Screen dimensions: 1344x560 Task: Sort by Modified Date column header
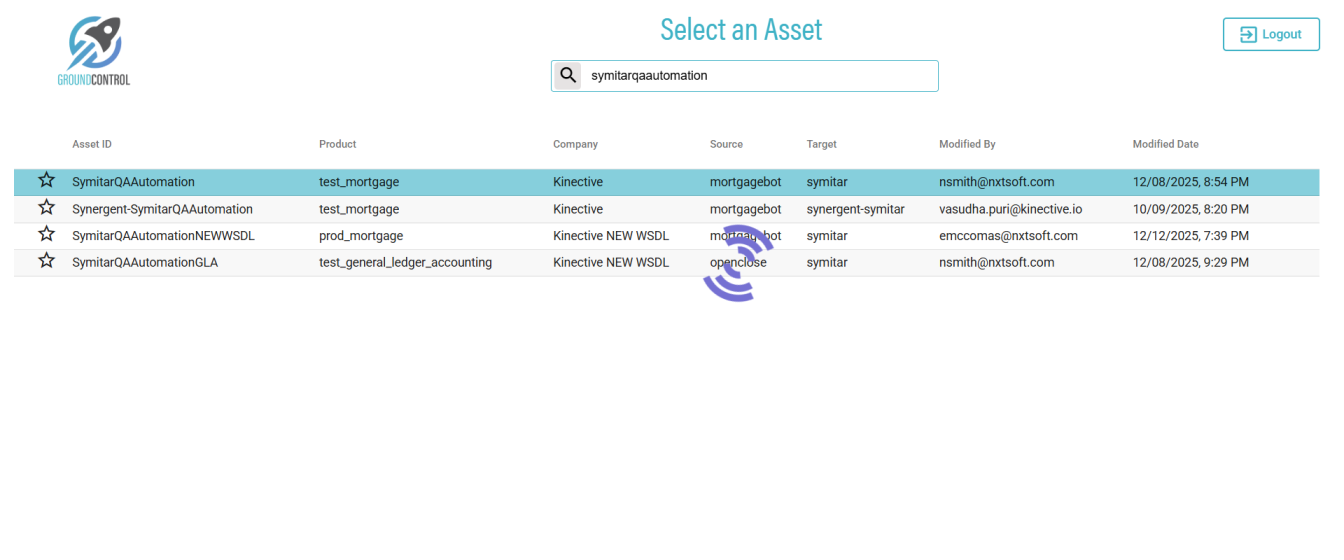tap(1166, 144)
